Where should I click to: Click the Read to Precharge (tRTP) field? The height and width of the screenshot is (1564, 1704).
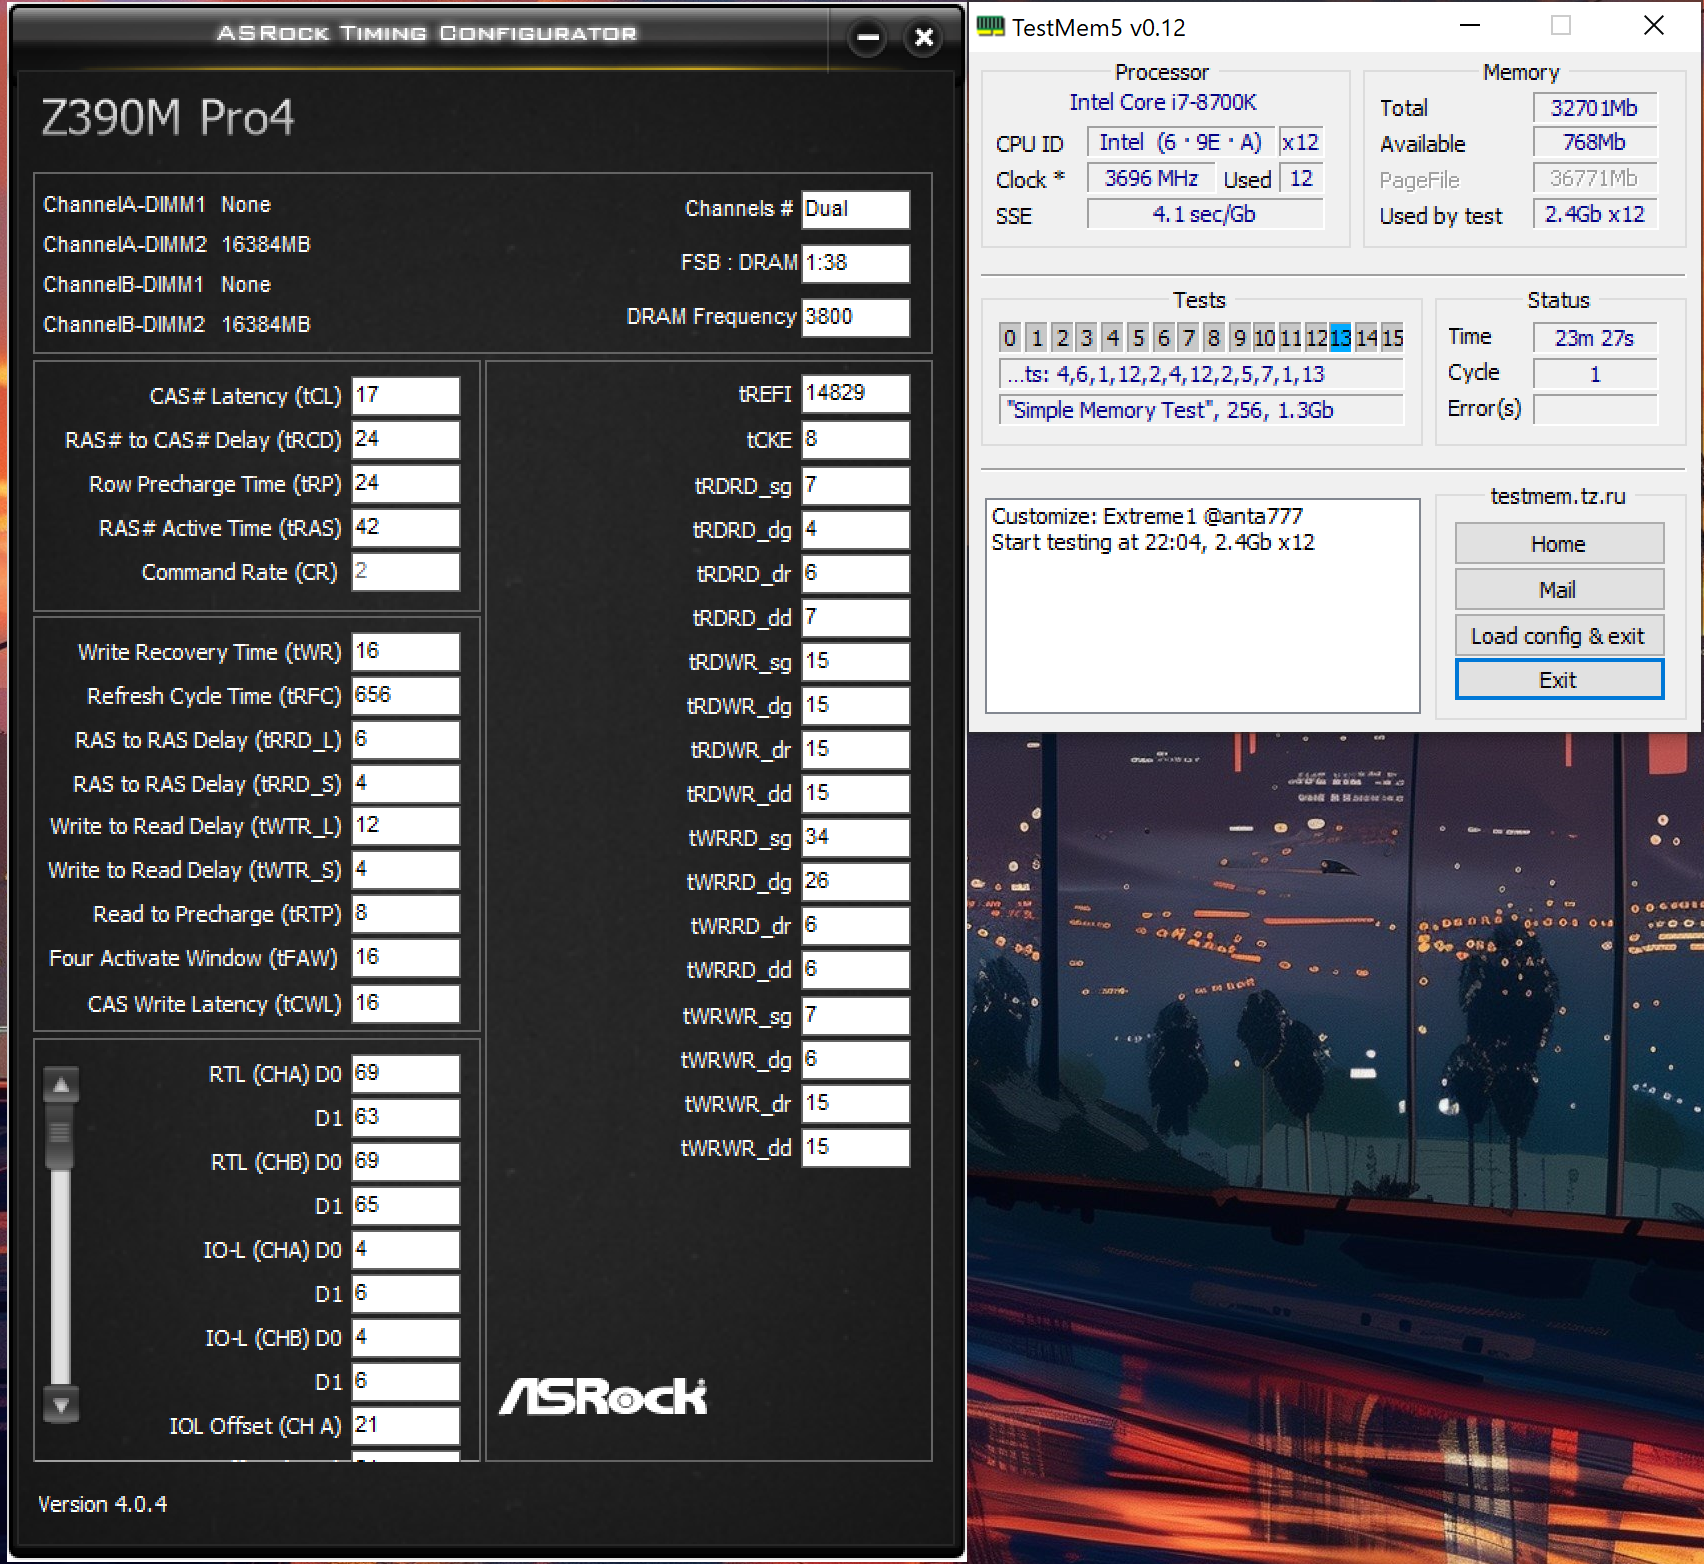click(406, 913)
